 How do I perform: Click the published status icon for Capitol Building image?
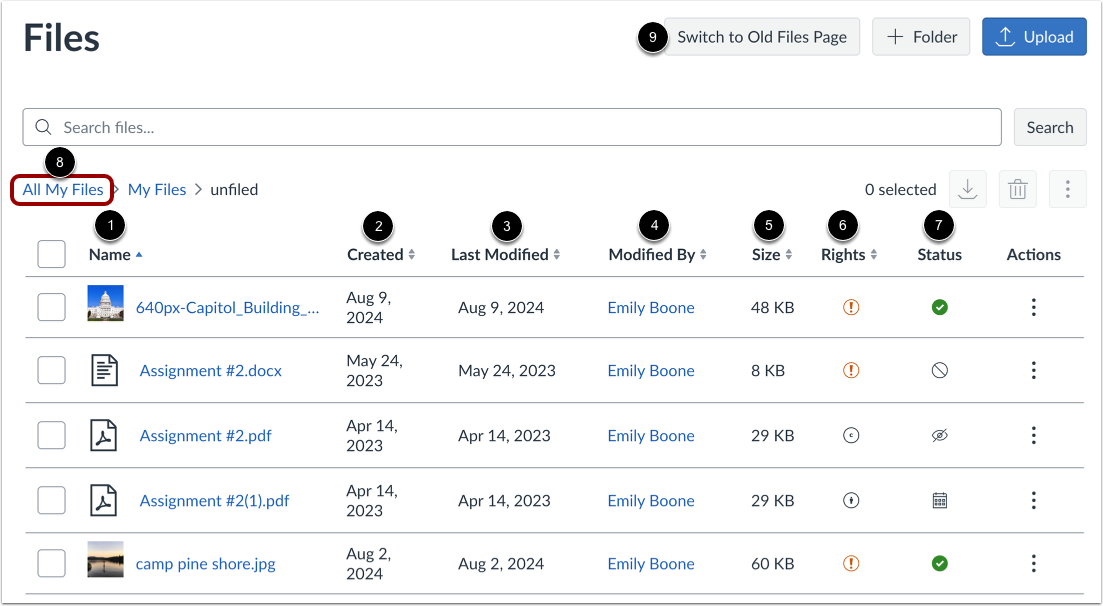tap(939, 308)
